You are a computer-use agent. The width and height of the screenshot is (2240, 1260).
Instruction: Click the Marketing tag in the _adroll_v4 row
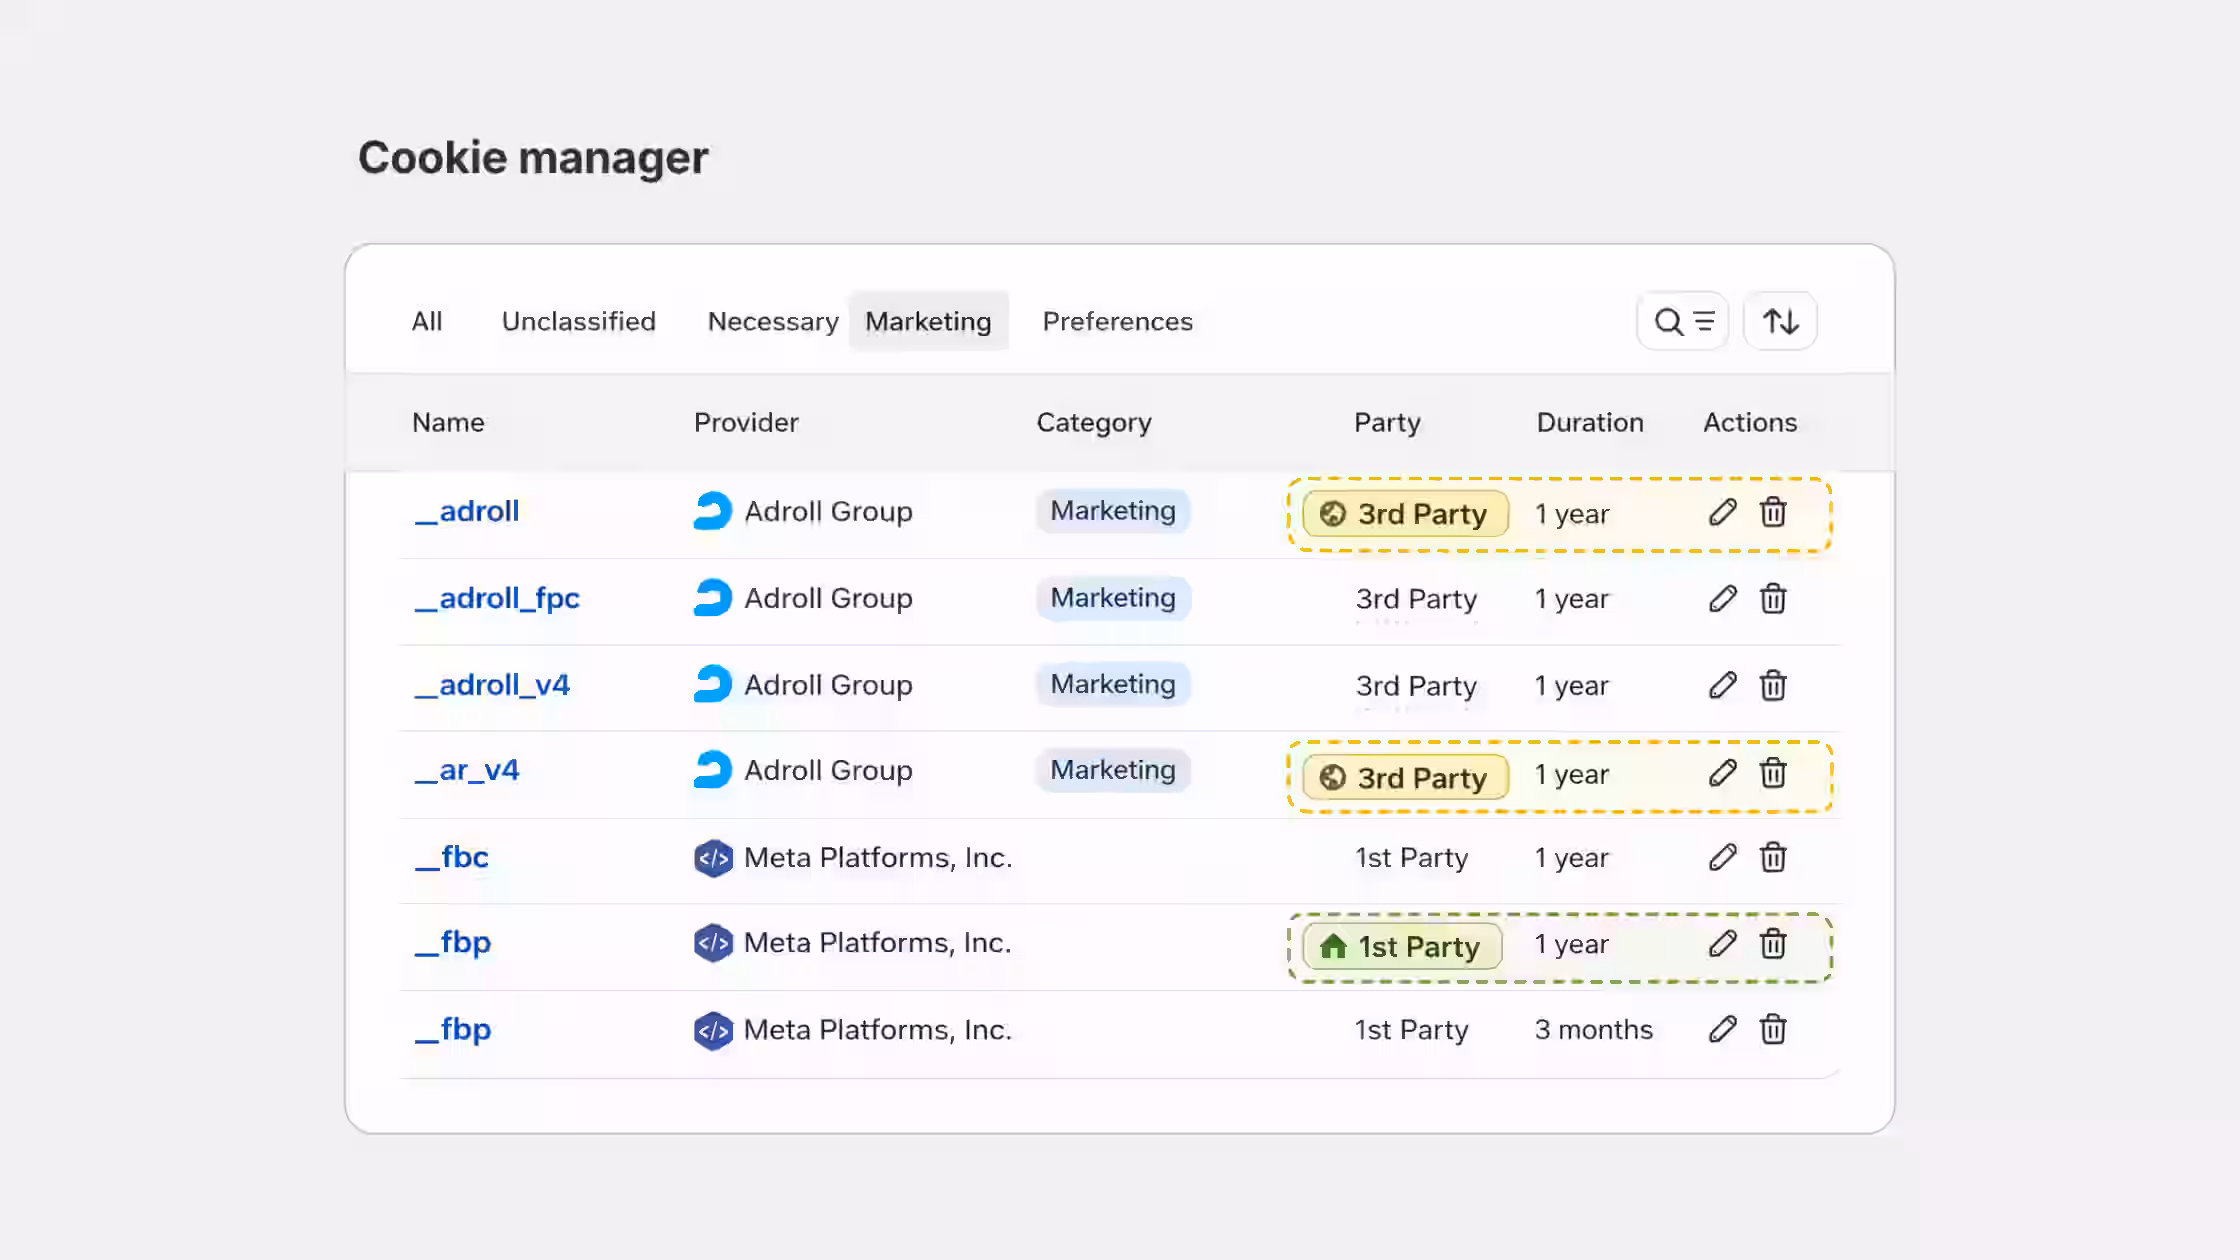coord(1113,684)
